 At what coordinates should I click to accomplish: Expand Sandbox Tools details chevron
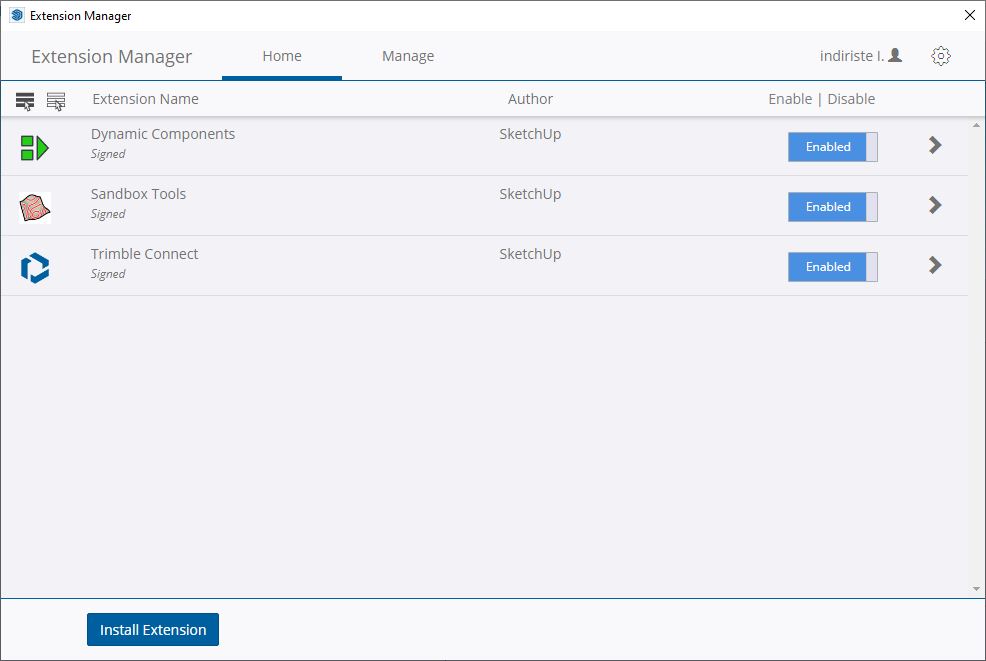point(935,205)
